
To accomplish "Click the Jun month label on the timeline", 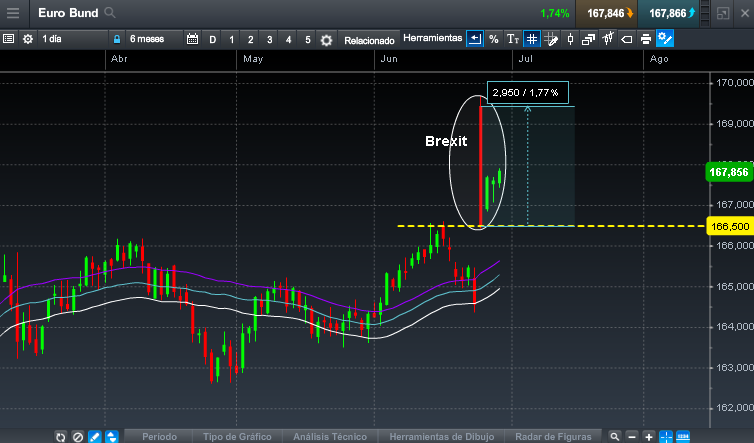I will pos(389,59).
